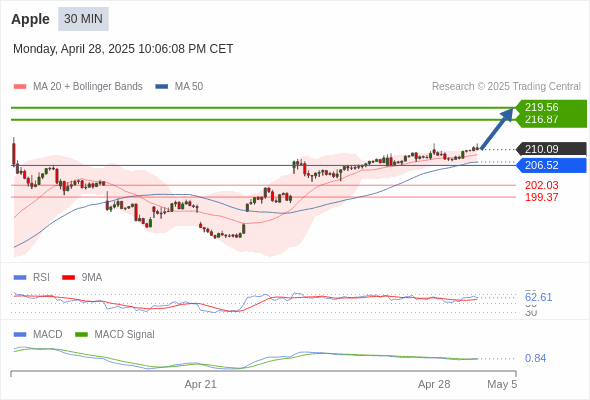The image size is (590, 400).
Task: Toggle the 9MA red legend entry
Action: click(x=82, y=277)
